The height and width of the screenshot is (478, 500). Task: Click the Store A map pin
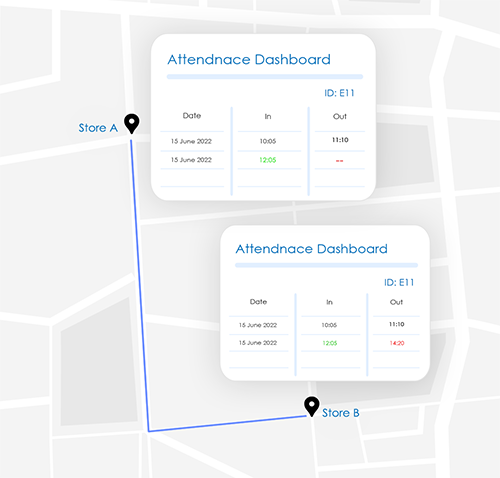click(132, 123)
